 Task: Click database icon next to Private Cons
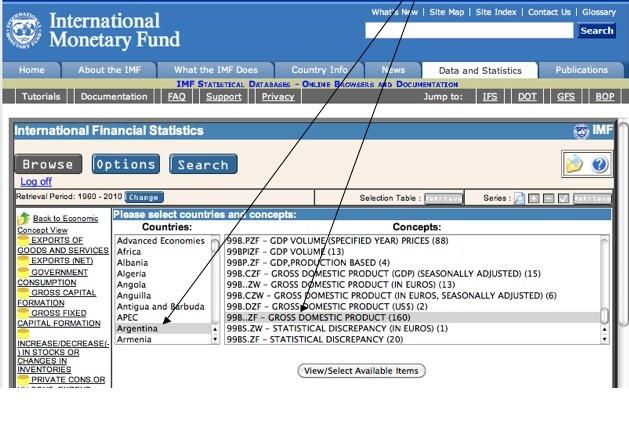click(x=24, y=379)
